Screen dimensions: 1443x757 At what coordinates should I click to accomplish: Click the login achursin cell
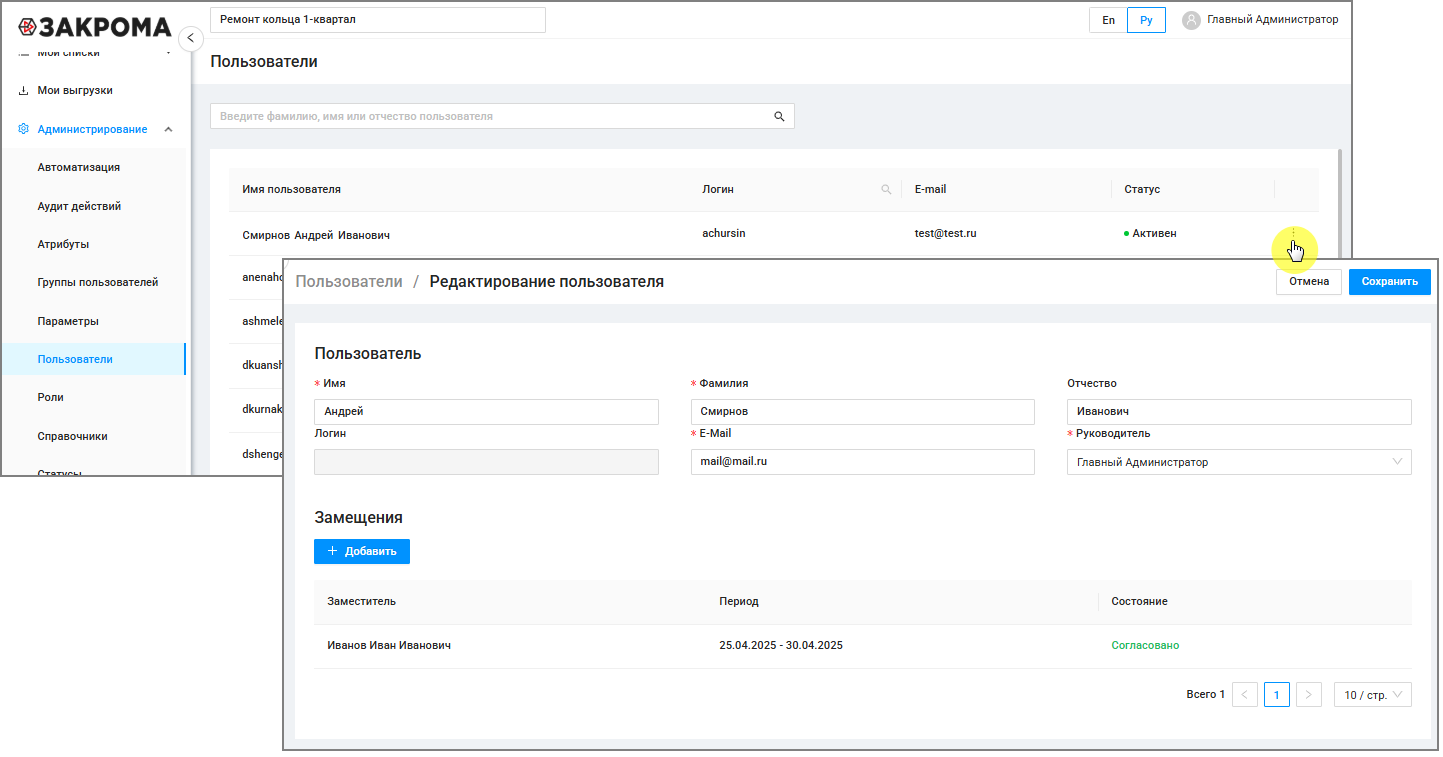pos(724,233)
